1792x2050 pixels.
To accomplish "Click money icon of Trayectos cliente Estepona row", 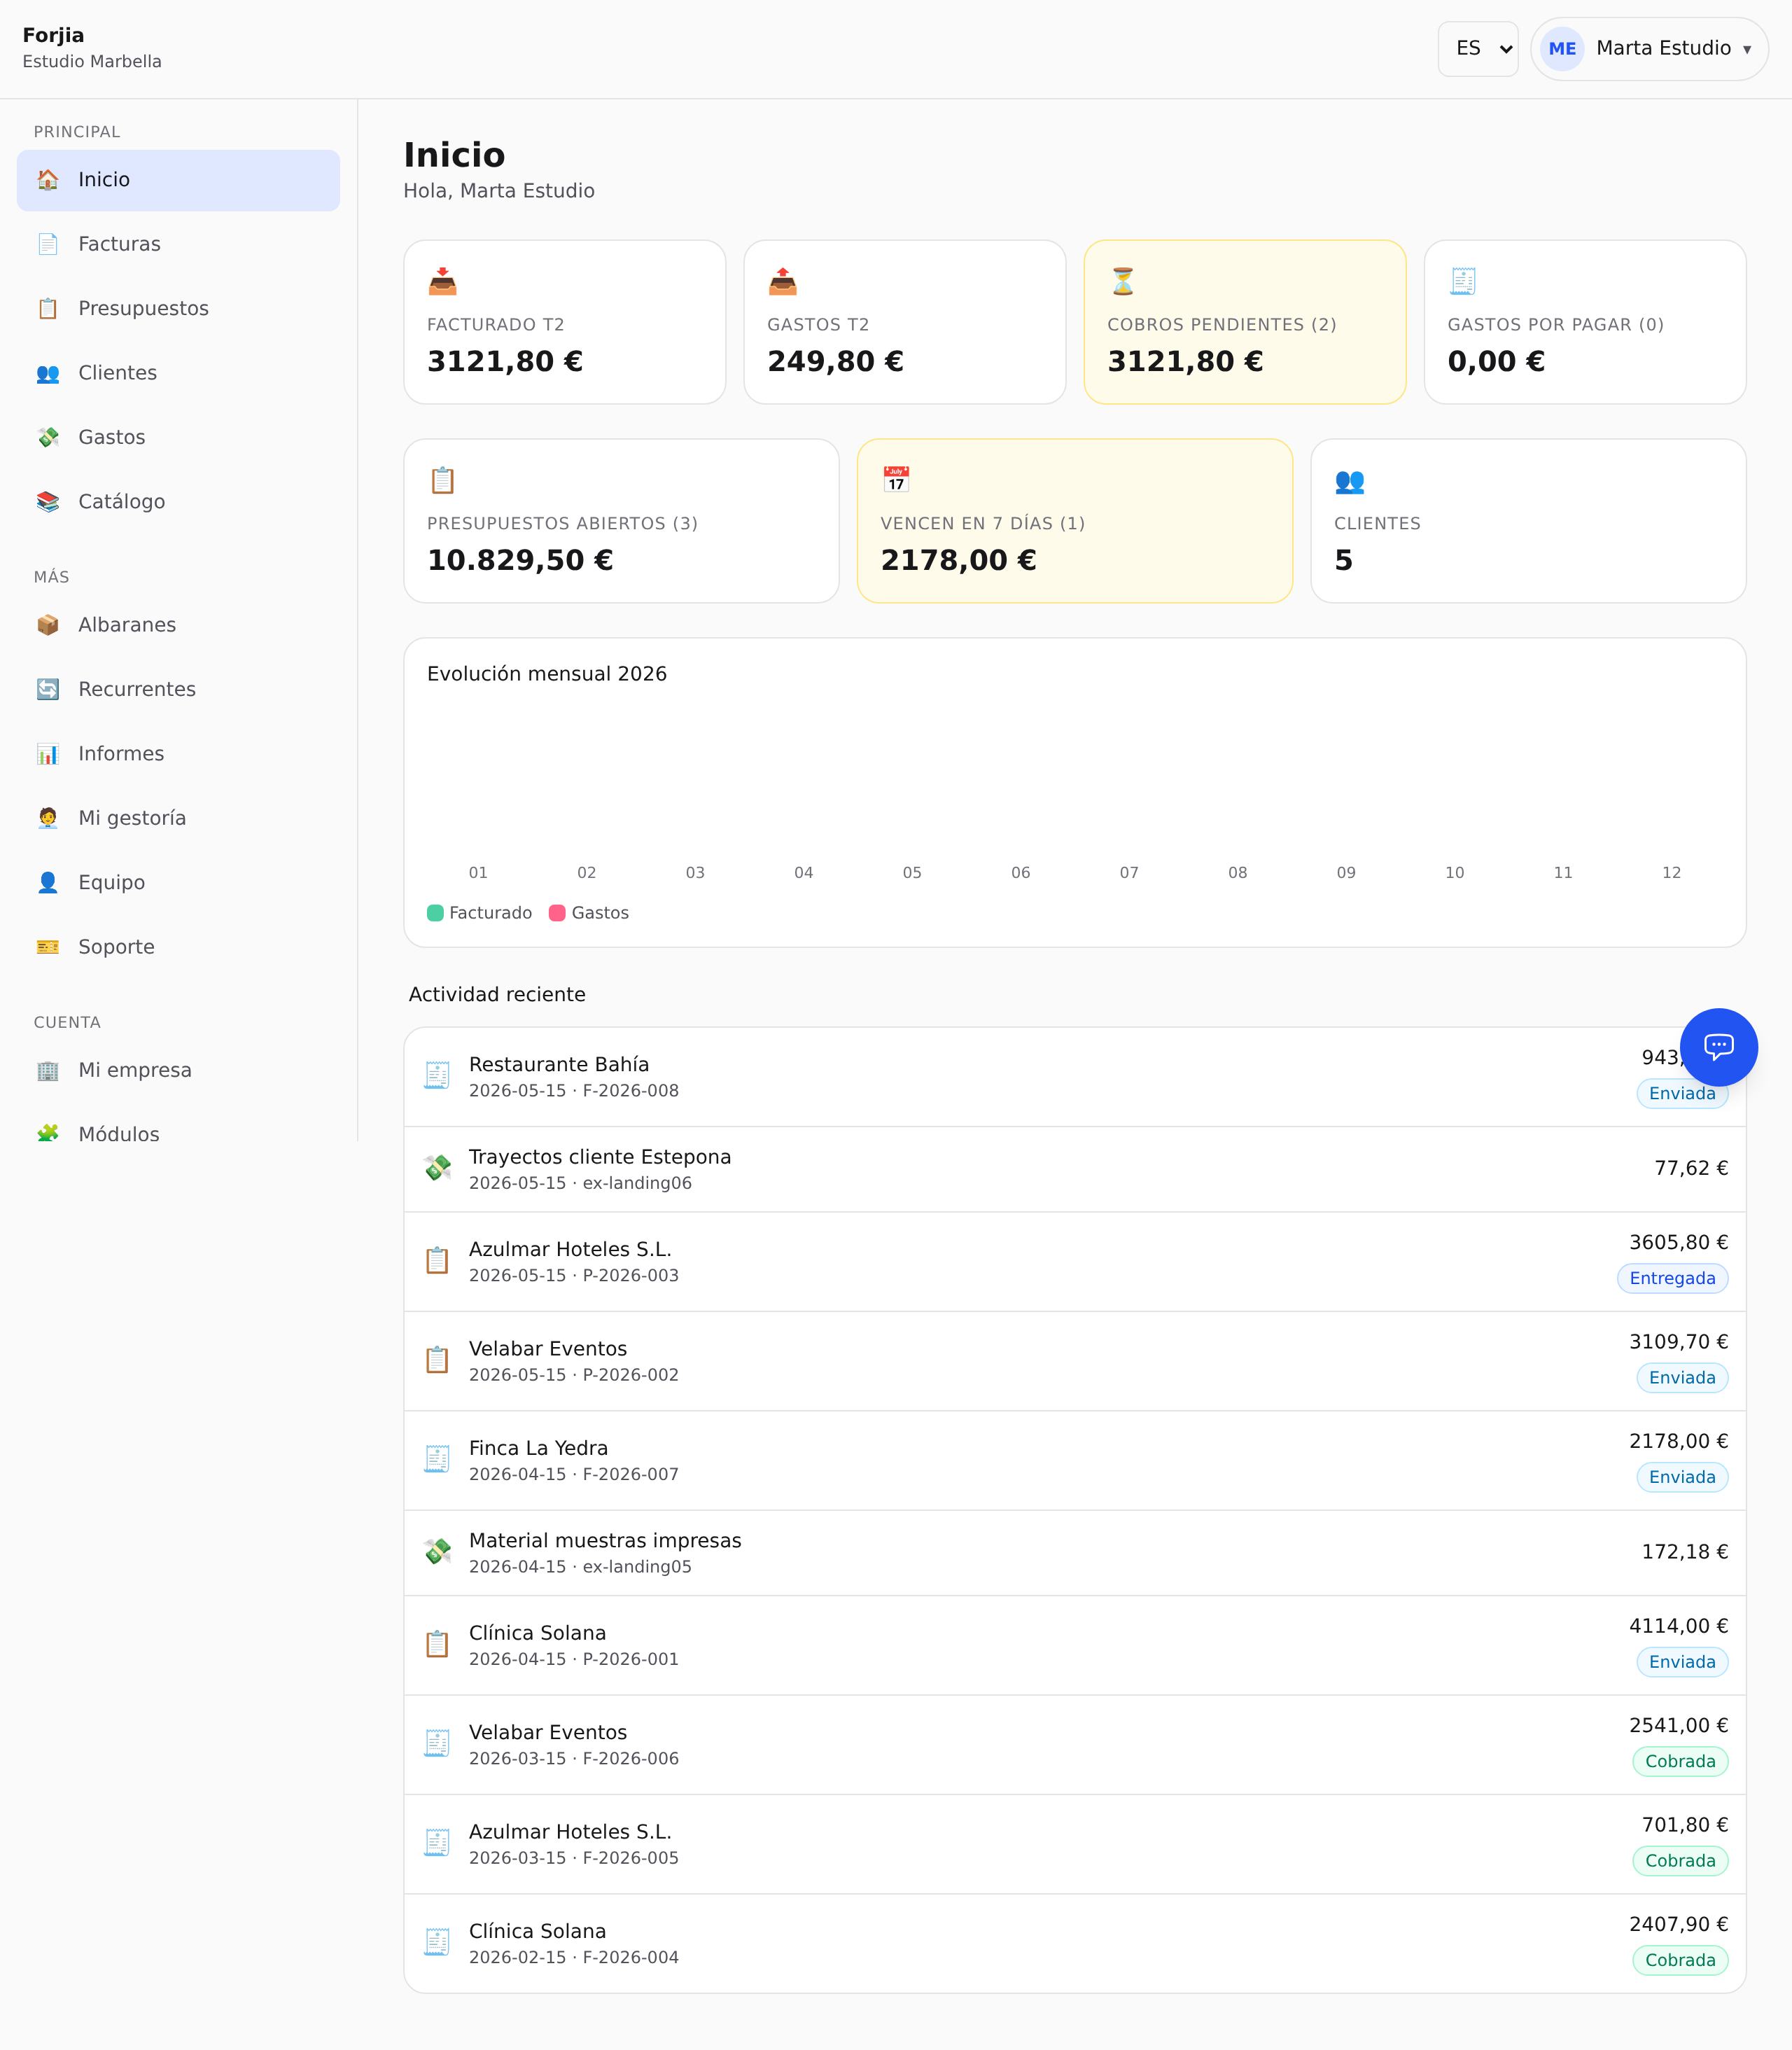I will (x=437, y=1168).
